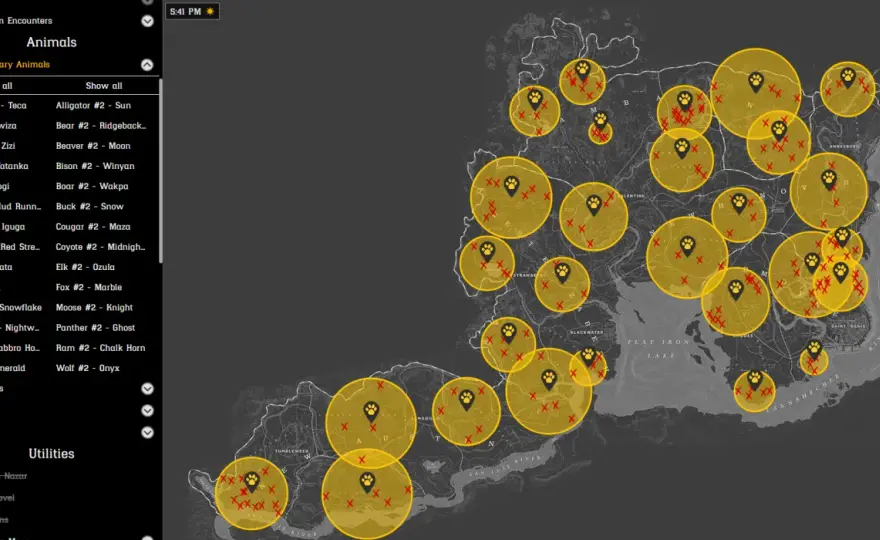The width and height of the screenshot is (880, 540).
Task: Expand the chevron just above the Utilities heading
Action: tap(147, 433)
